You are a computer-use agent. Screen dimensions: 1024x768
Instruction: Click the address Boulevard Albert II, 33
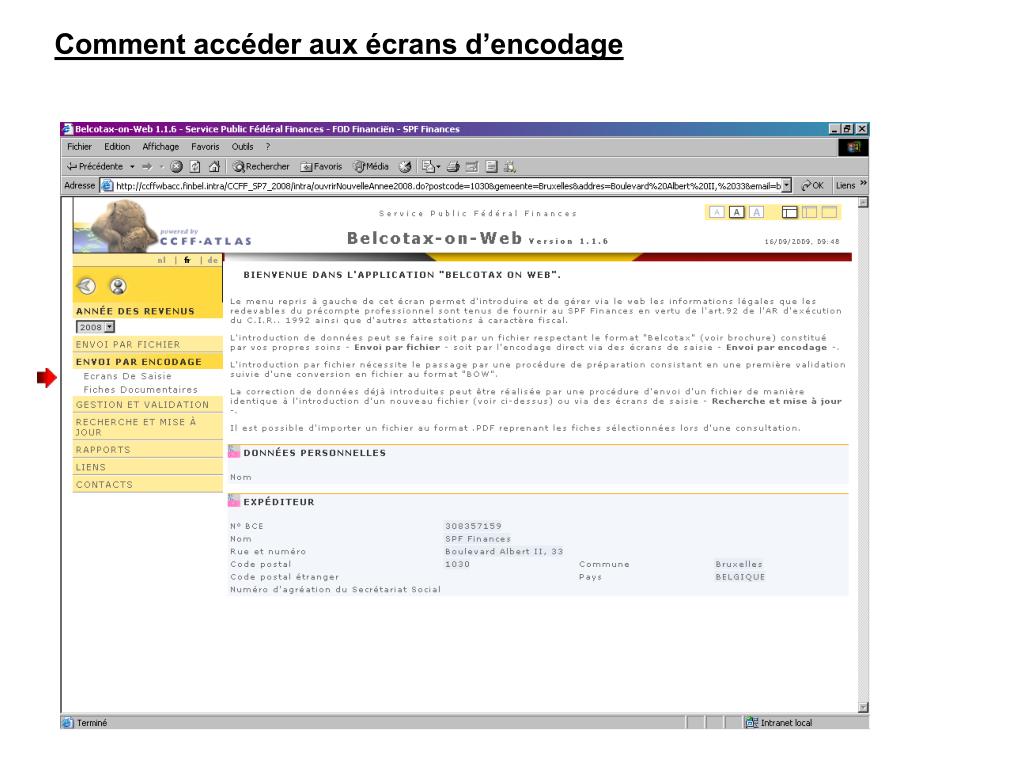click(x=504, y=551)
